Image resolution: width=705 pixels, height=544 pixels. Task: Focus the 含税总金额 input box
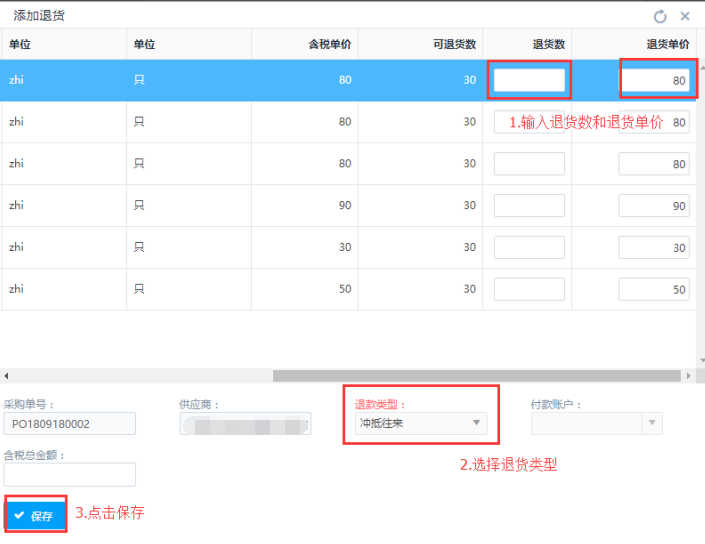[x=69, y=474]
